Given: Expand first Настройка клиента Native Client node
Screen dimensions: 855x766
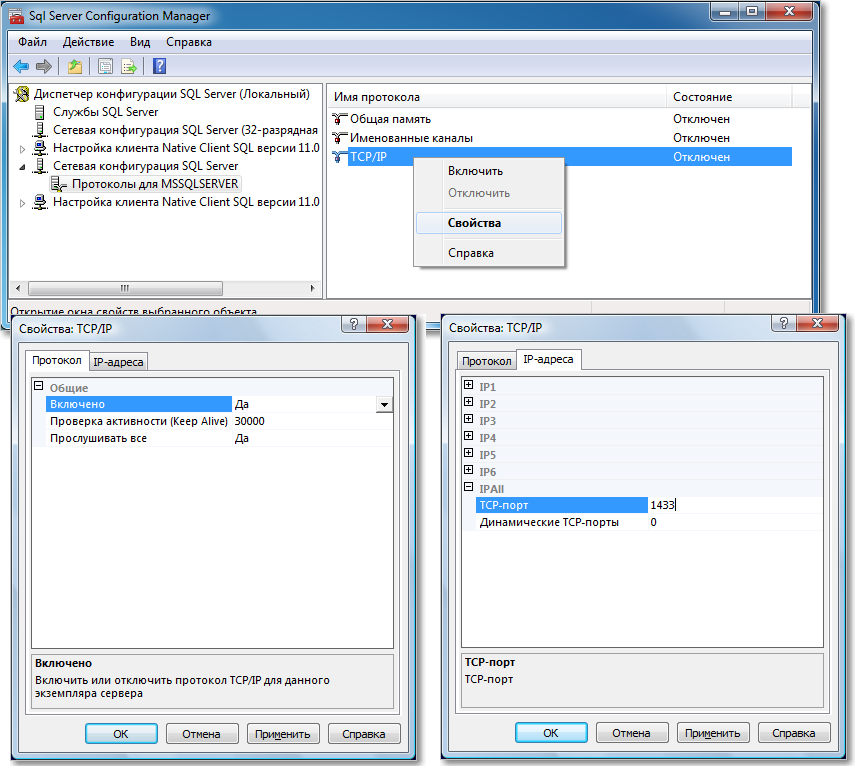Looking at the screenshot, I should pyautogui.click(x=22, y=148).
